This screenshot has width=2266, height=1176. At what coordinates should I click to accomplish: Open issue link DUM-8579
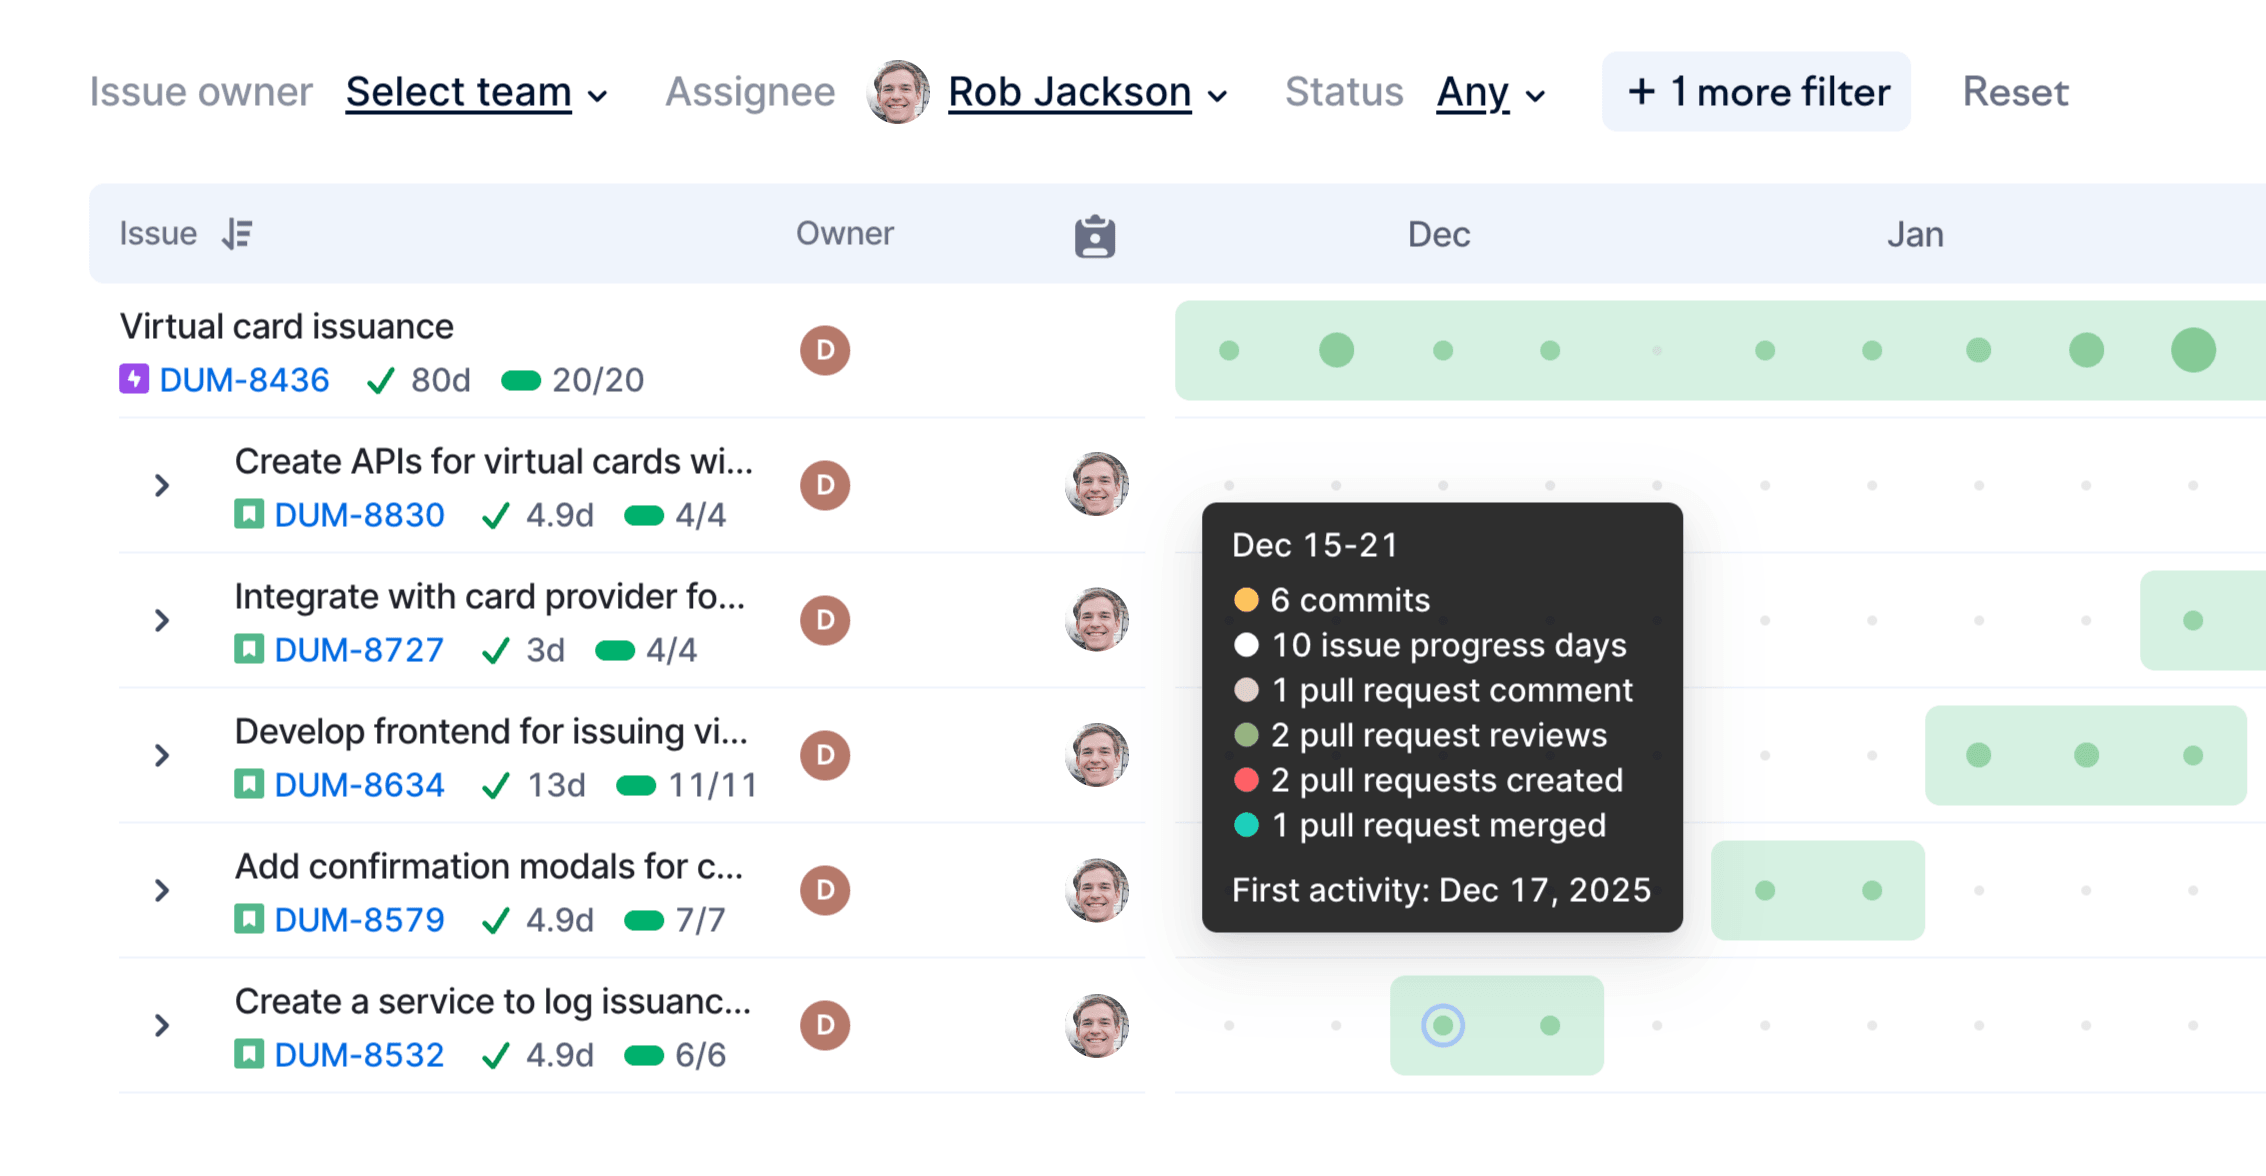(359, 920)
